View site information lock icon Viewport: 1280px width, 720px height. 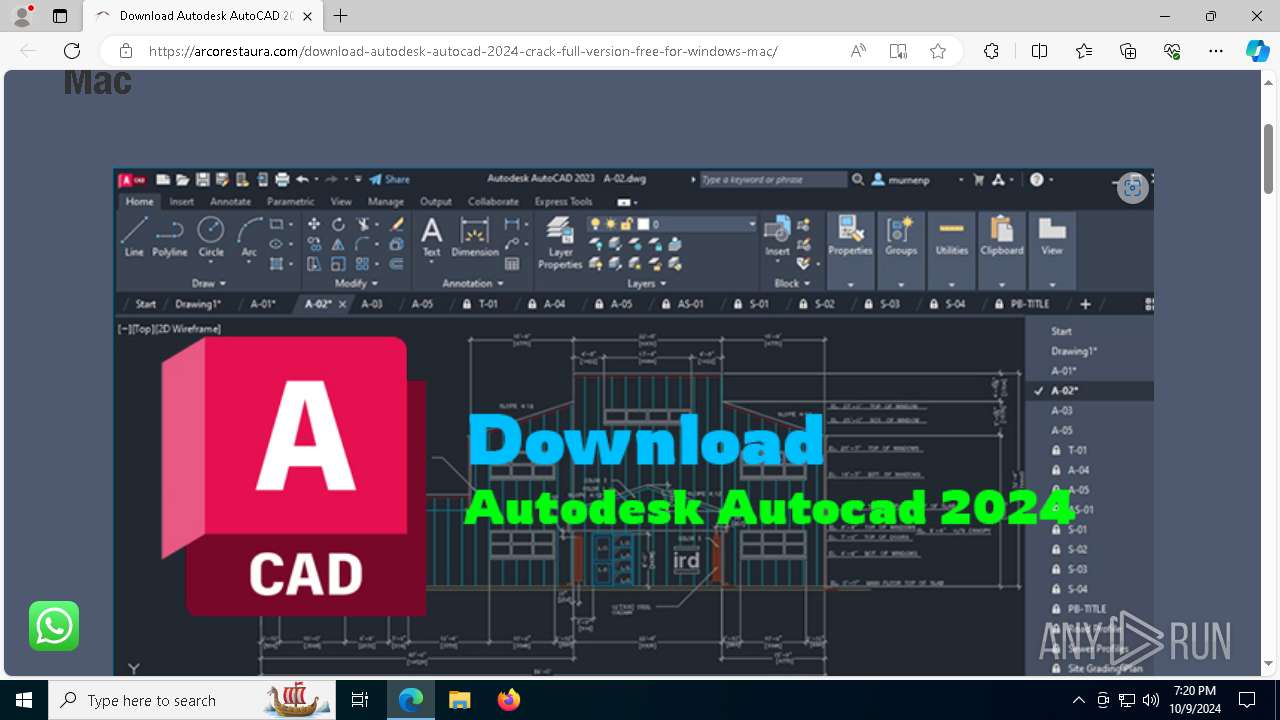126,51
